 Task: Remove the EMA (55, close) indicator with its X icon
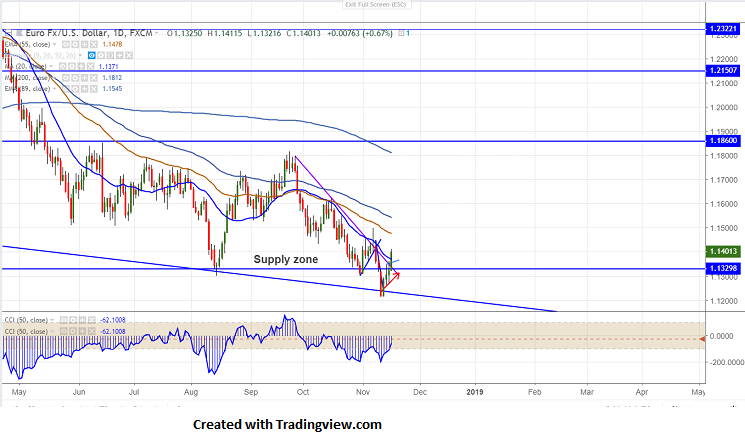(x=94, y=44)
